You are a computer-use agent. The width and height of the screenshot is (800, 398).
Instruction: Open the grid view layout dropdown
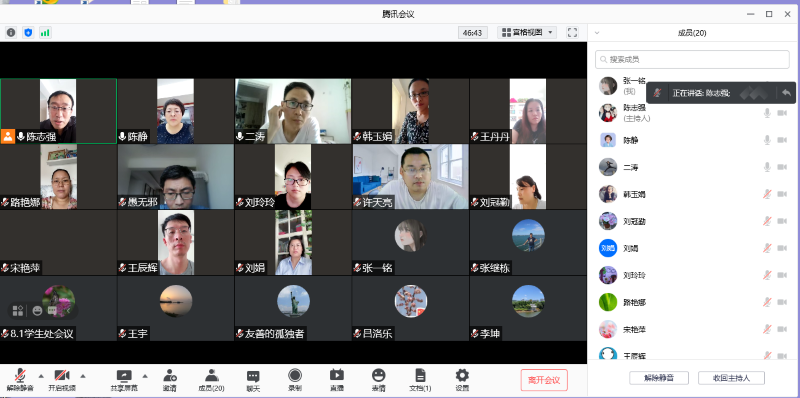[527, 33]
